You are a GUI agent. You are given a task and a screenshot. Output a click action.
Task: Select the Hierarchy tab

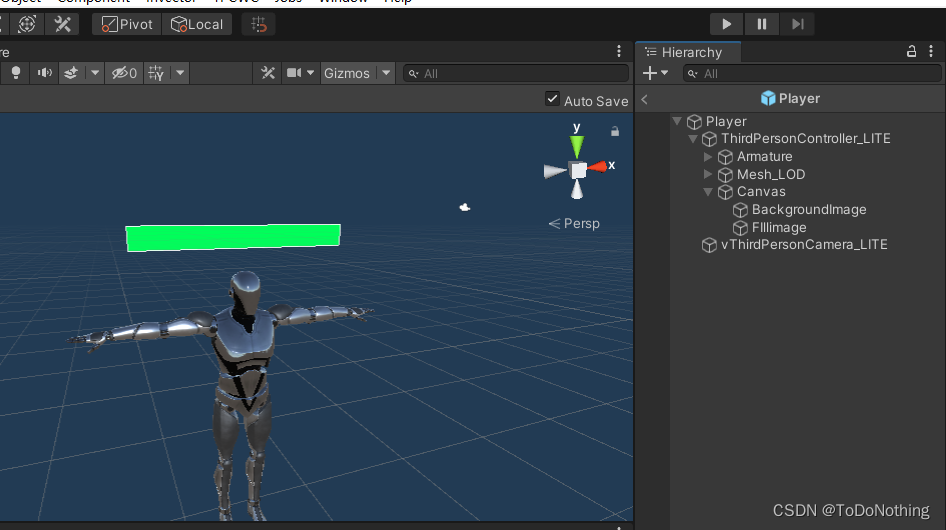click(688, 53)
